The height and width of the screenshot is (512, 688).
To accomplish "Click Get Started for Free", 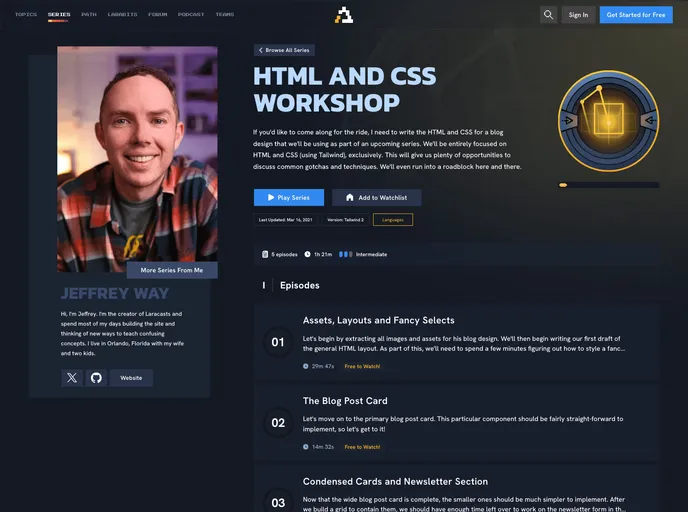I will pyautogui.click(x=636, y=14).
